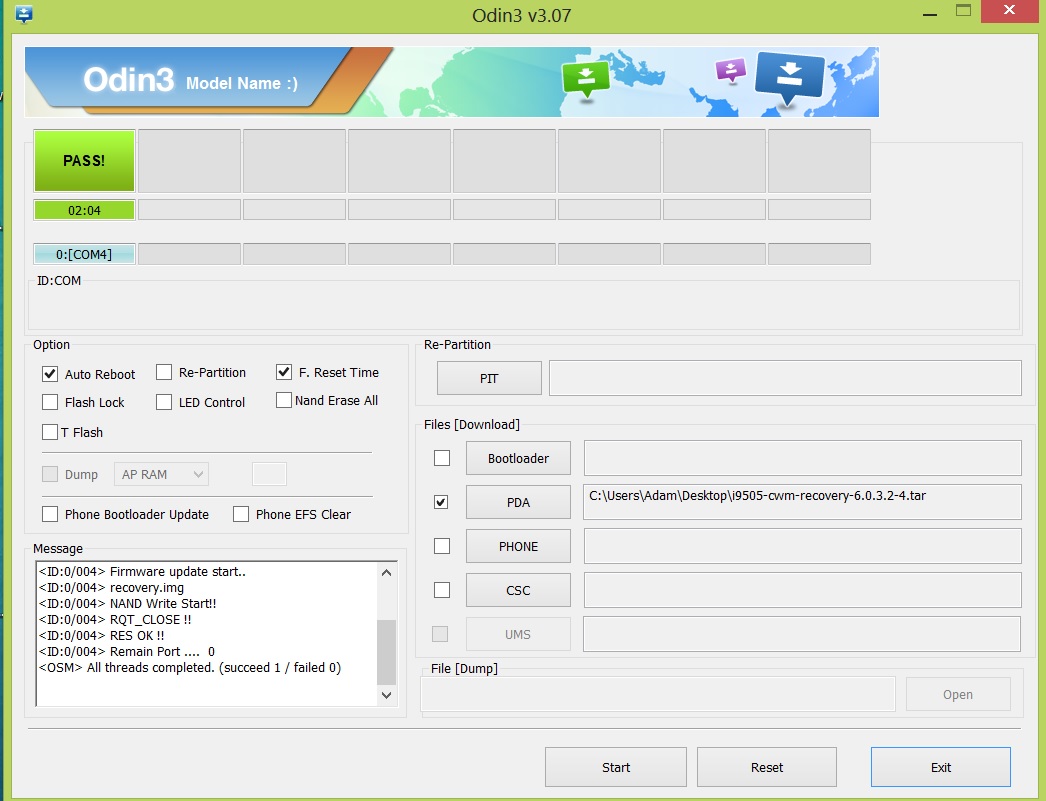The width and height of the screenshot is (1046, 801).
Task: Check the T Flash option
Action: pos(50,432)
